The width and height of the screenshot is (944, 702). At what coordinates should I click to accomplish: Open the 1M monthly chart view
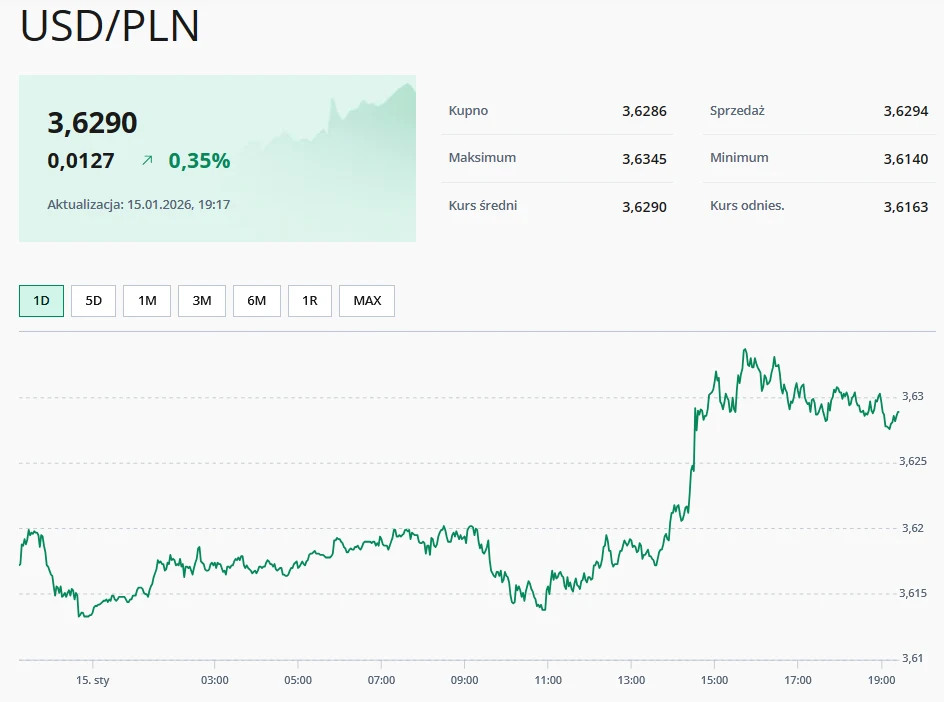pos(146,300)
